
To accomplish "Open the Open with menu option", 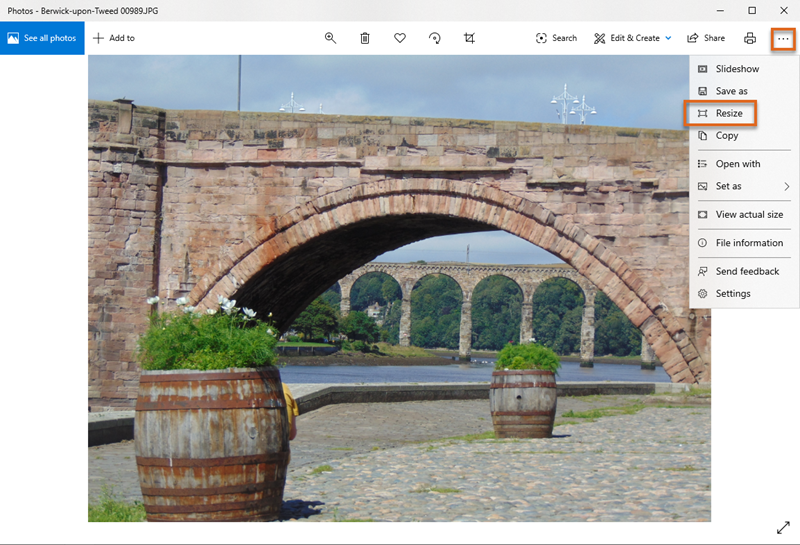I will point(737,164).
